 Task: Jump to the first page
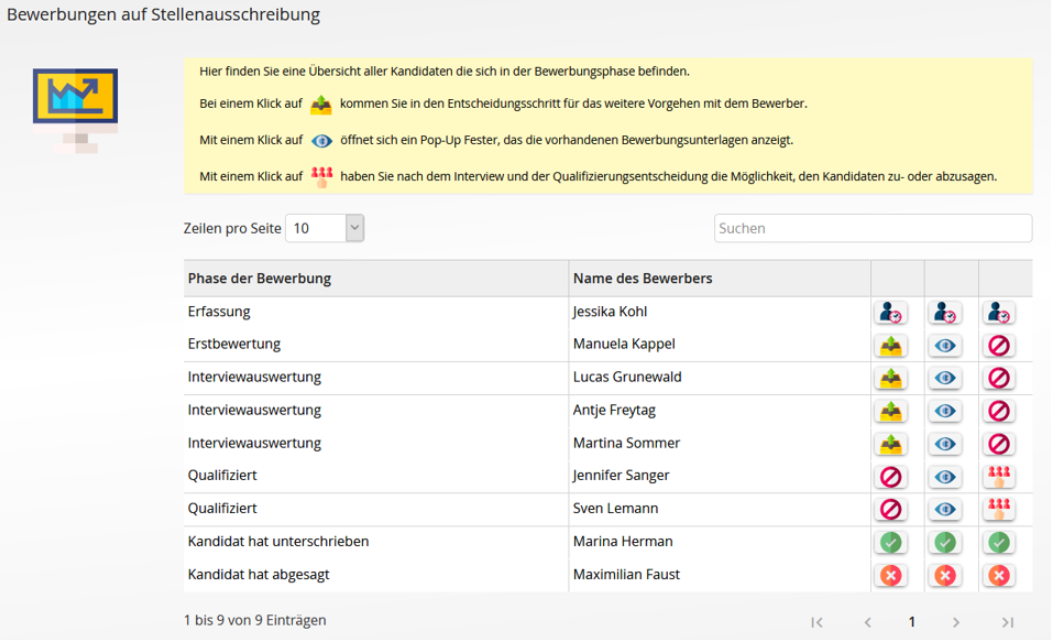(x=817, y=622)
